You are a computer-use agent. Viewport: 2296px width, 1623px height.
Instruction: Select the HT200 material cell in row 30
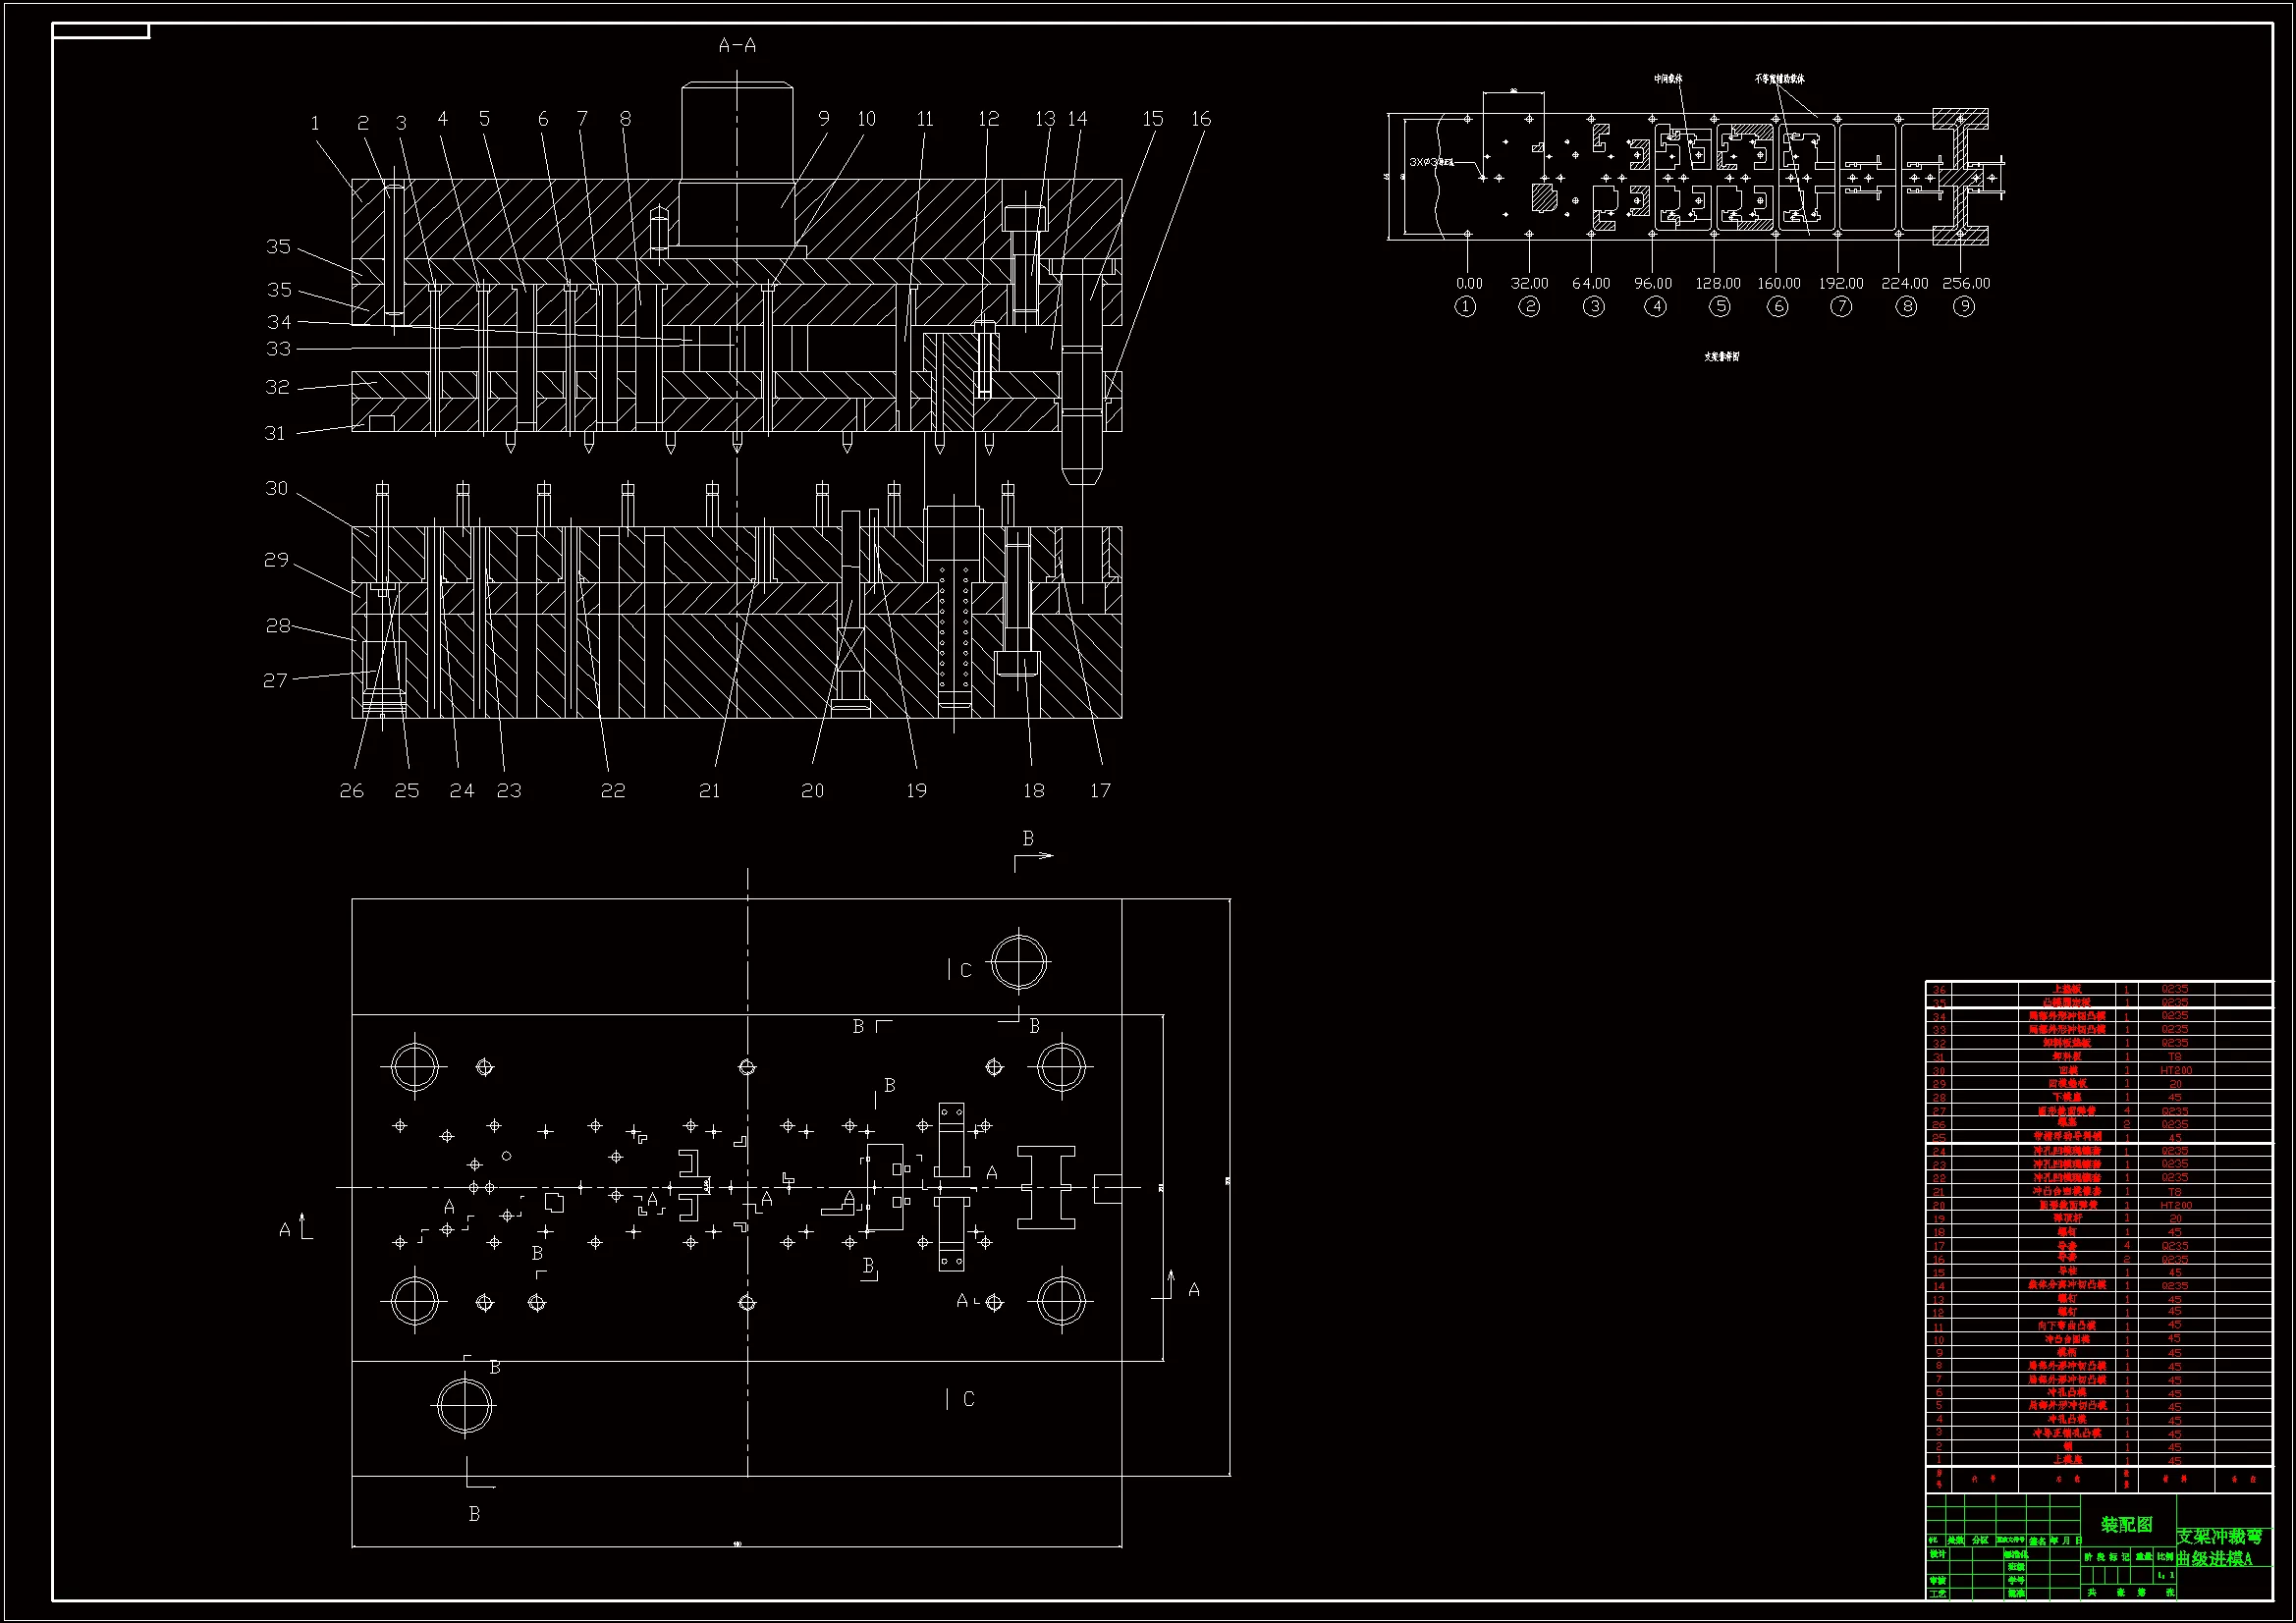(x=2175, y=1070)
